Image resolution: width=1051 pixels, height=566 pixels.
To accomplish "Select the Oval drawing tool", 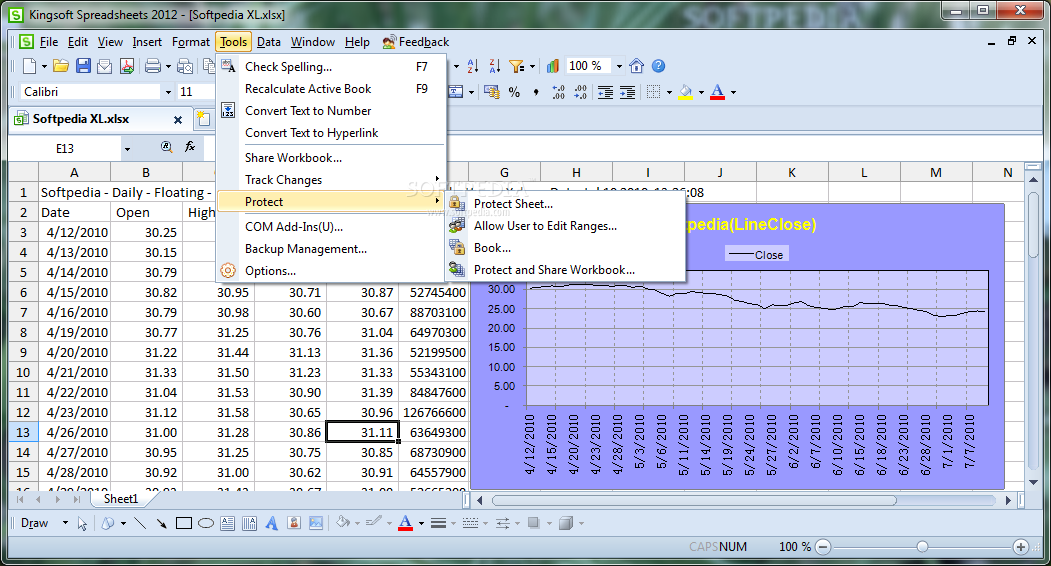I will click(206, 523).
